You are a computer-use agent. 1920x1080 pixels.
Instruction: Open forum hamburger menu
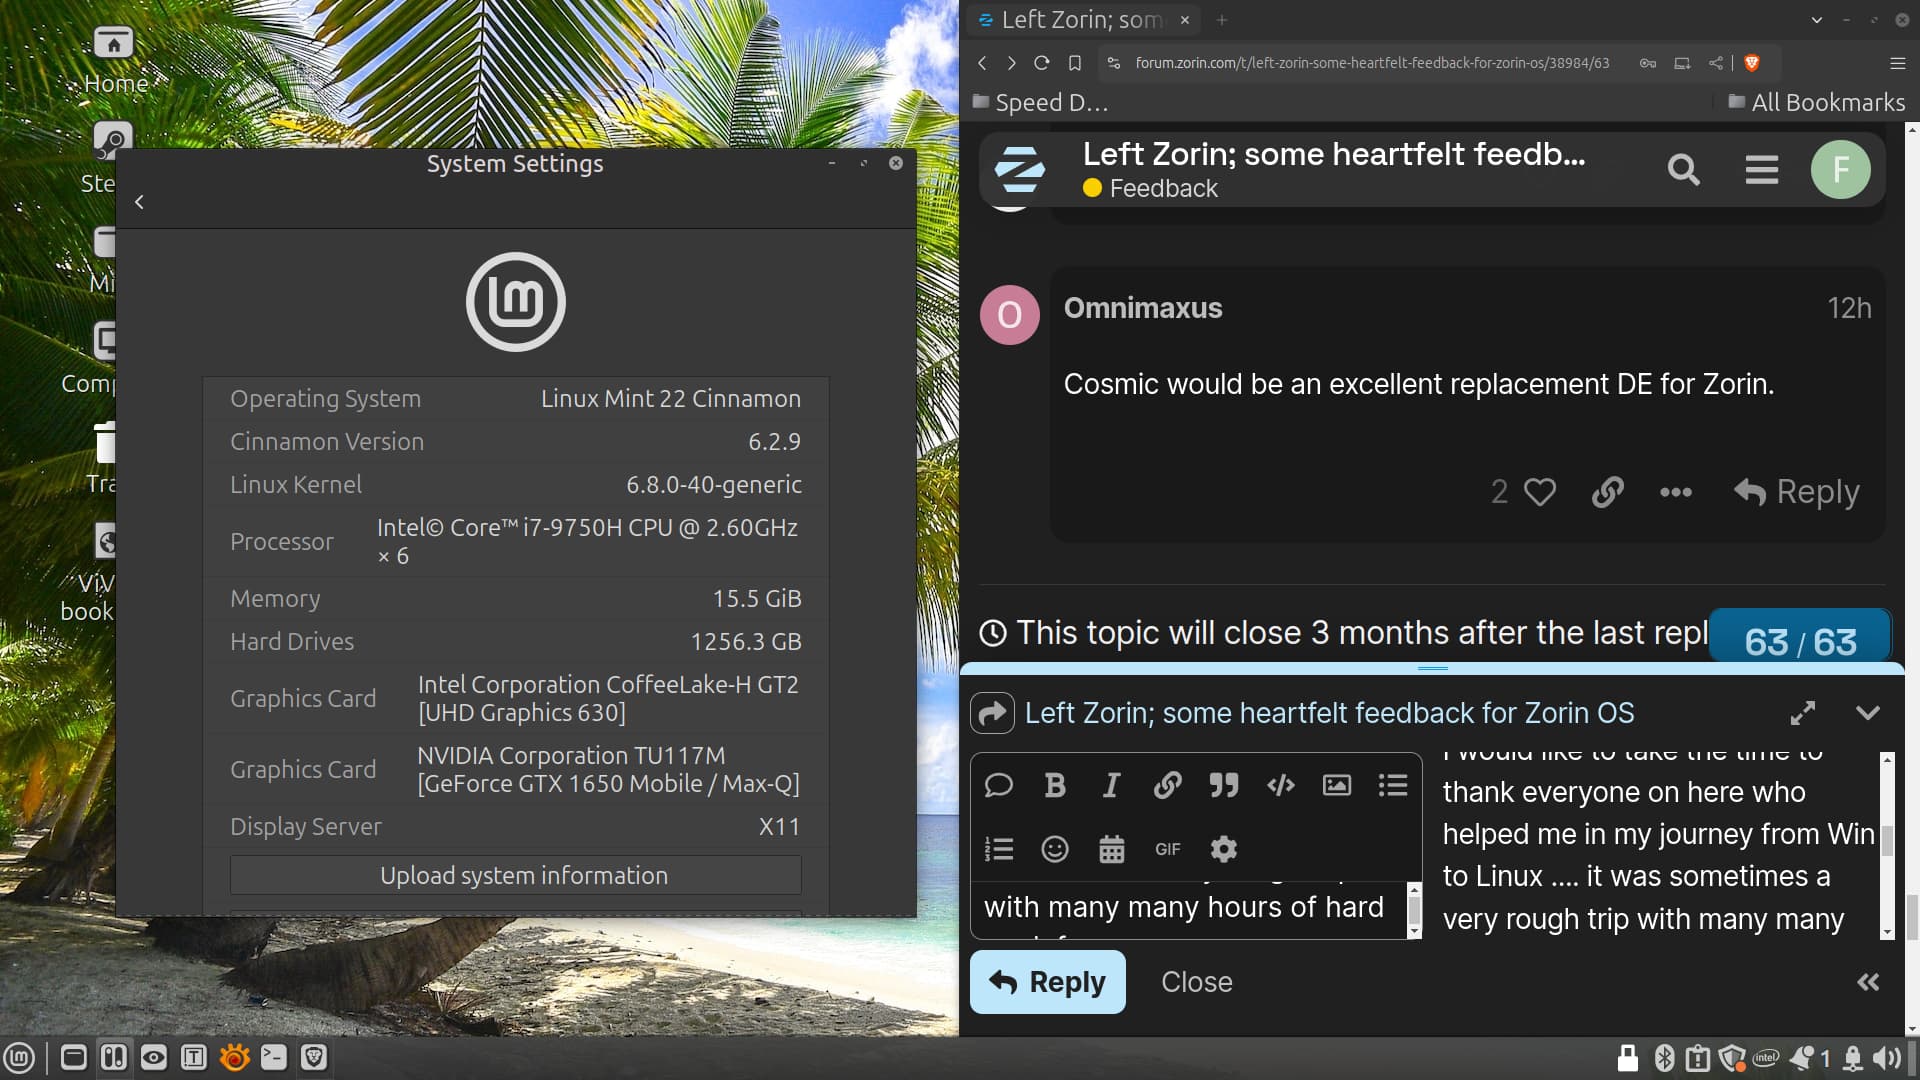(1762, 170)
